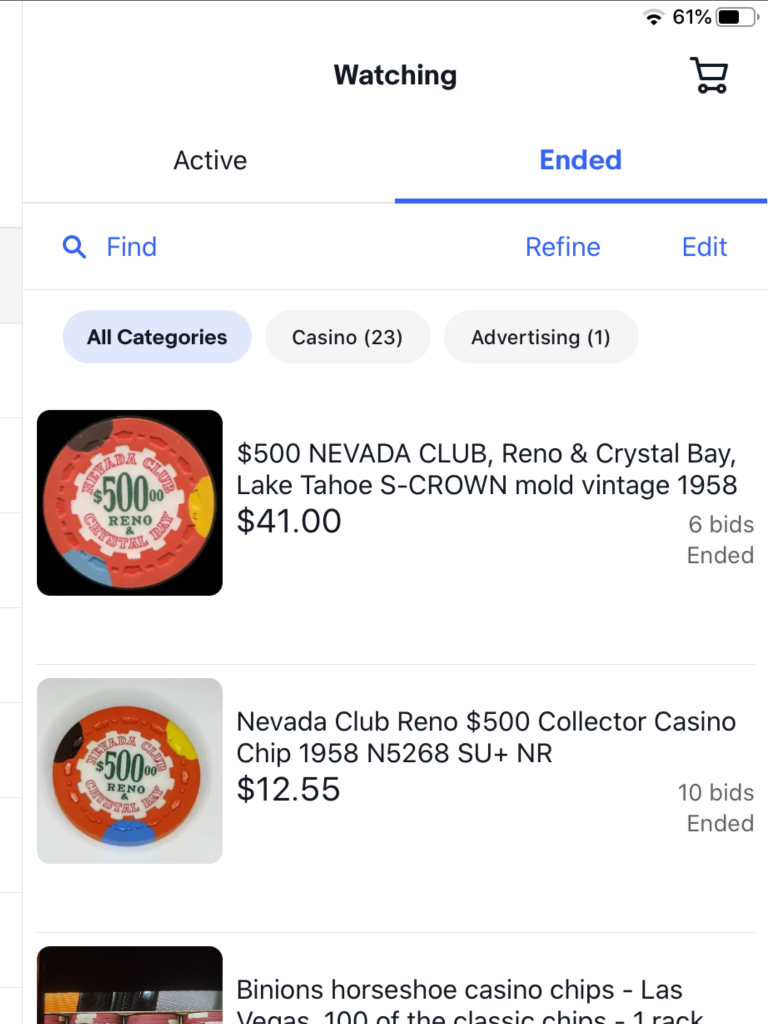Filter by Casino (23) category
The width and height of the screenshot is (768, 1024).
click(x=347, y=337)
